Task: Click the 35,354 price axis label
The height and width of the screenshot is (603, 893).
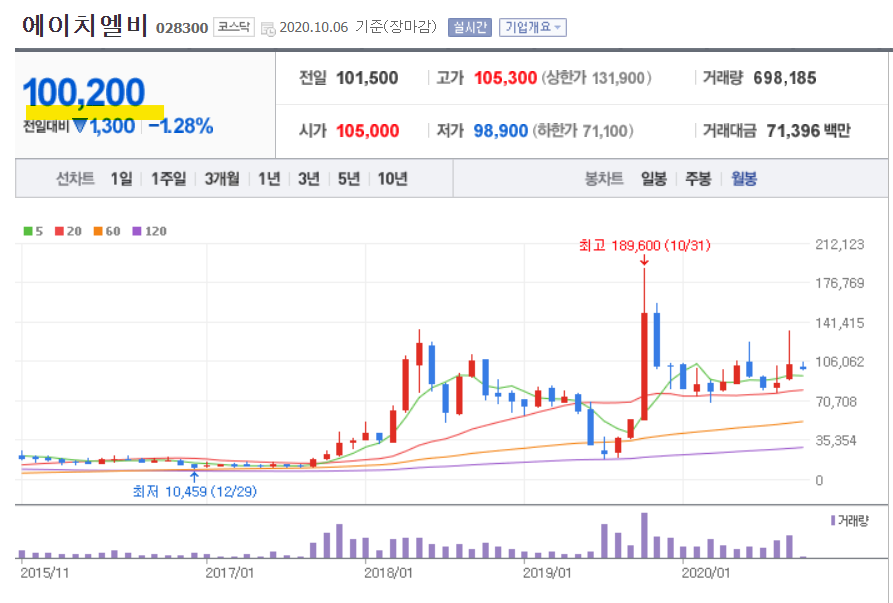Action: [836, 440]
